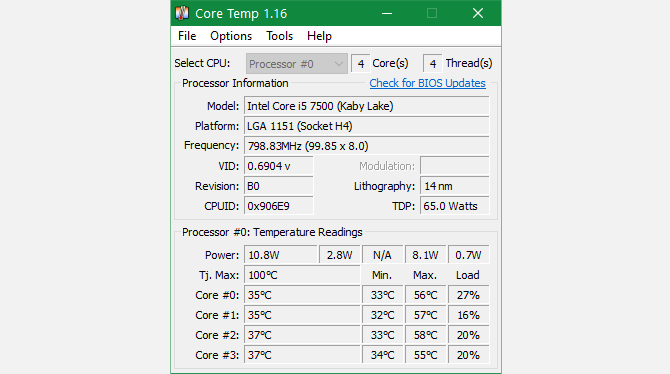Click the Check for BIOS Updates link
Screen dimensions: 670x374
pyautogui.click(x=427, y=83)
